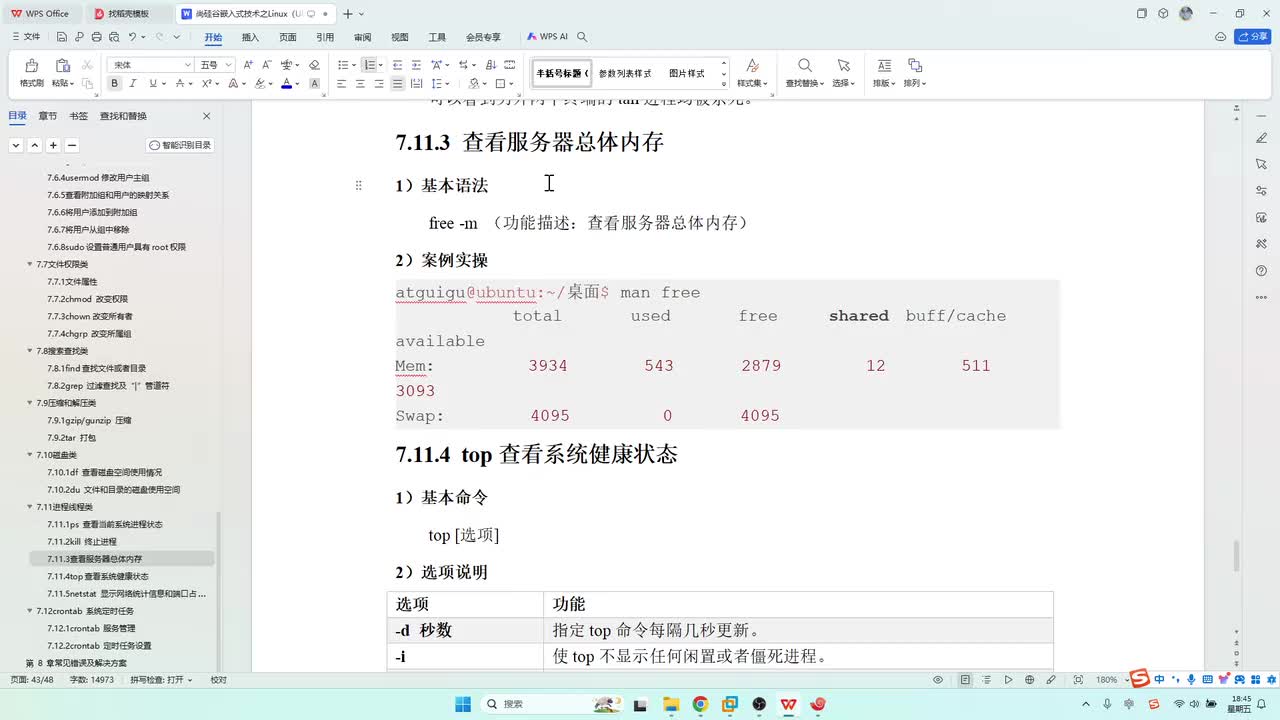
Task: Click the Cut scissors icon
Action: (x=87, y=65)
